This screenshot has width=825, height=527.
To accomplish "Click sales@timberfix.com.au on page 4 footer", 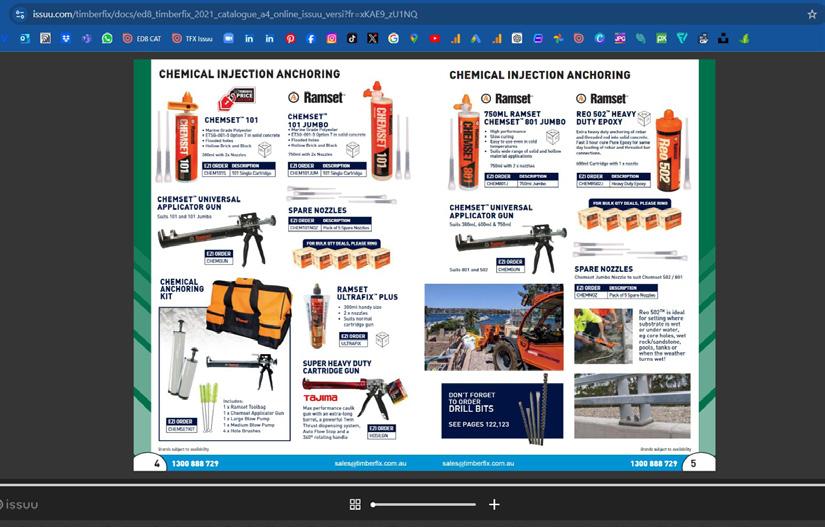I will pyautogui.click(x=370, y=463).
